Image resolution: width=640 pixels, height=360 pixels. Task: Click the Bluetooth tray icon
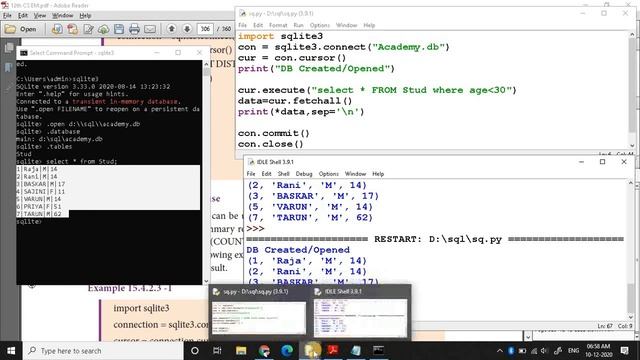coord(511,351)
